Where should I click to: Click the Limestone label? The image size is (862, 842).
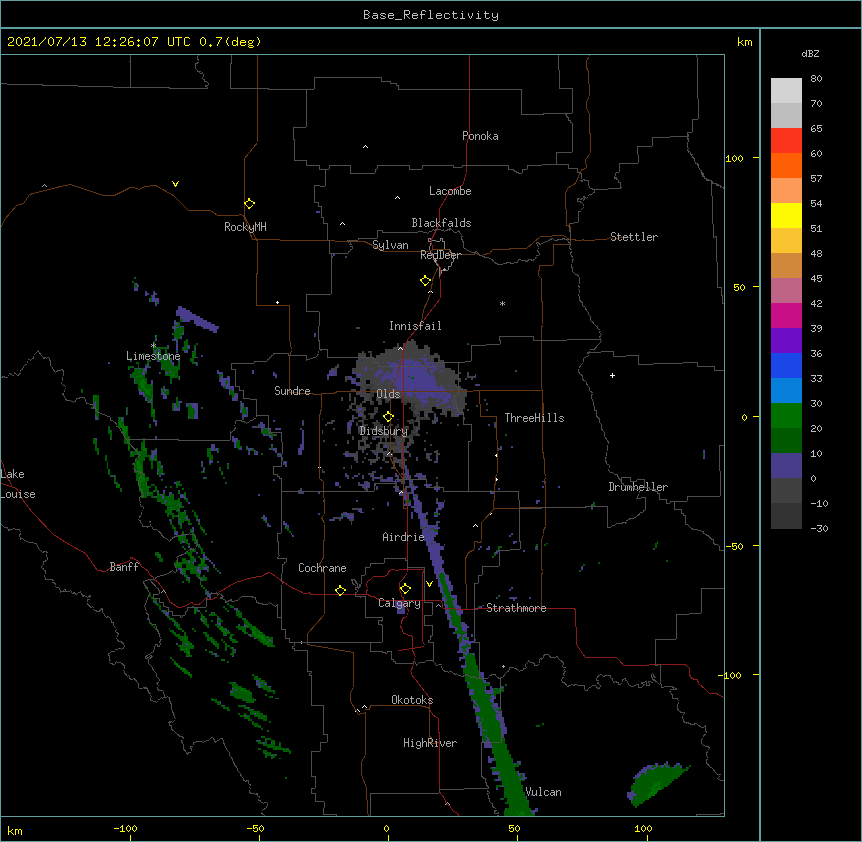(153, 356)
